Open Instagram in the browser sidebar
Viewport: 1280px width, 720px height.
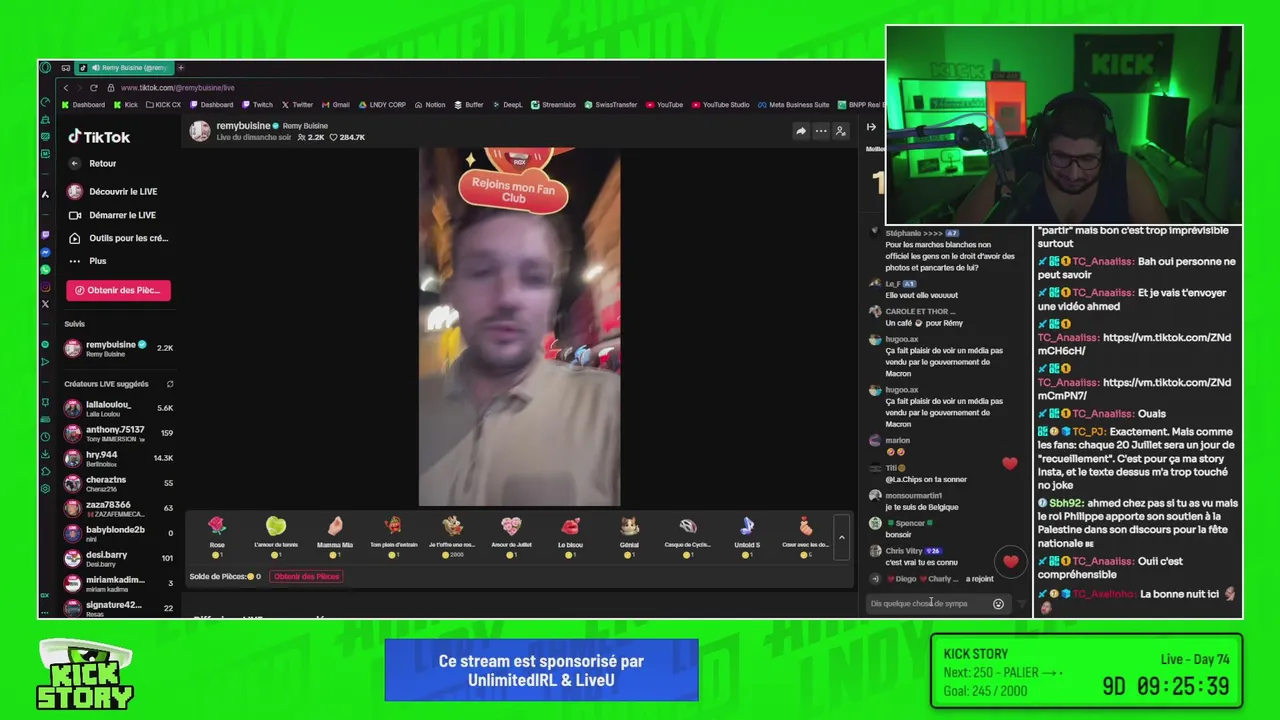coord(45,287)
